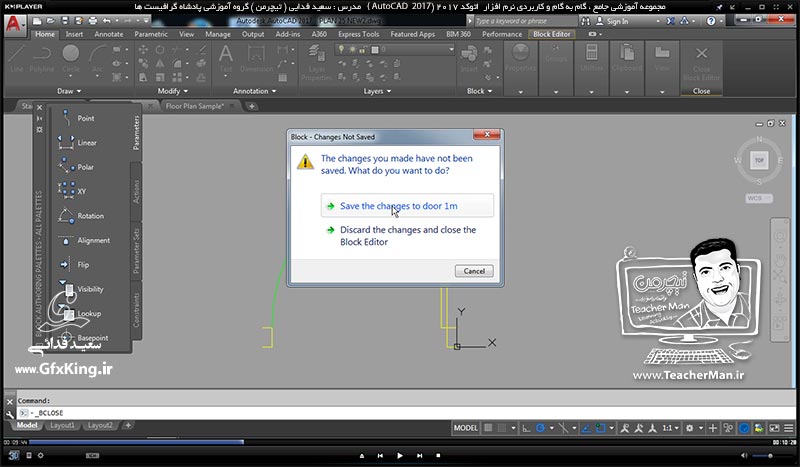Screen dimensions: 800x467
Task: Seek on the KMPlayer progress bar
Action: (398, 442)
